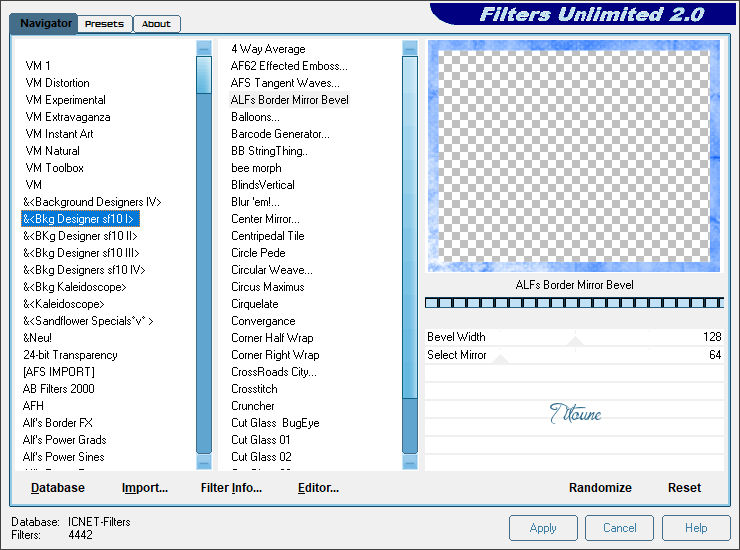Image resolution: width=740 pixels, height=550 pixels.
Task: Choose Barcode Generator... filter
Action: pos(280,134)
